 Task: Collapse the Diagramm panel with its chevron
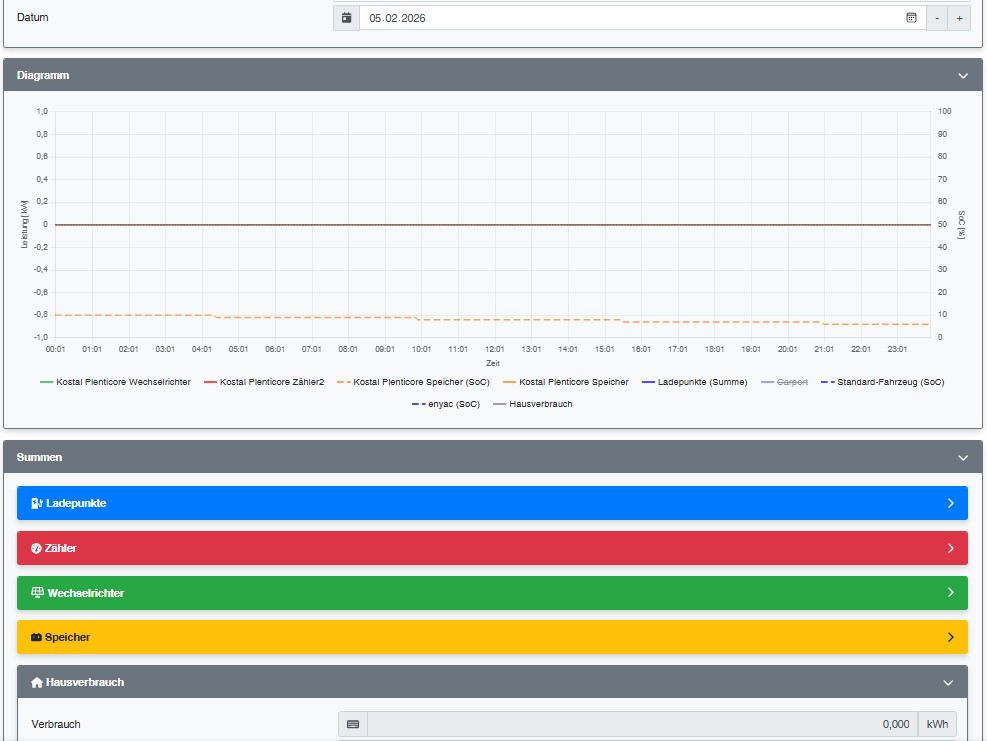coord(962,76)
